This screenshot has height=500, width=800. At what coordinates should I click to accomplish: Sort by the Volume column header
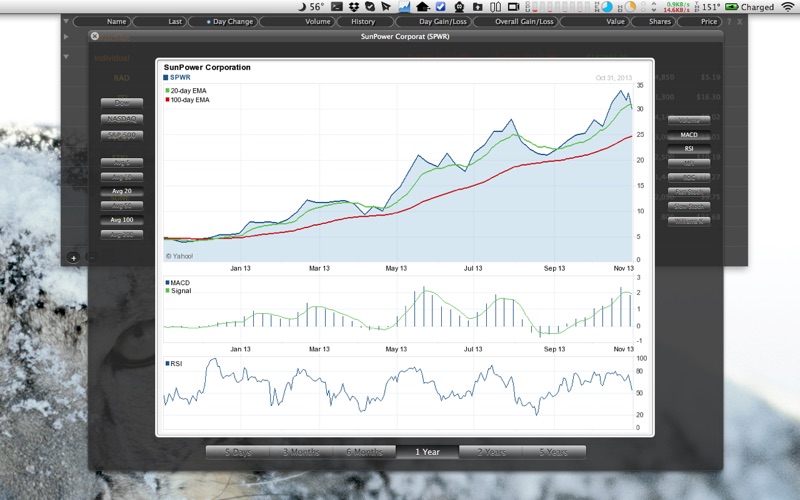[x=297, y=21]
